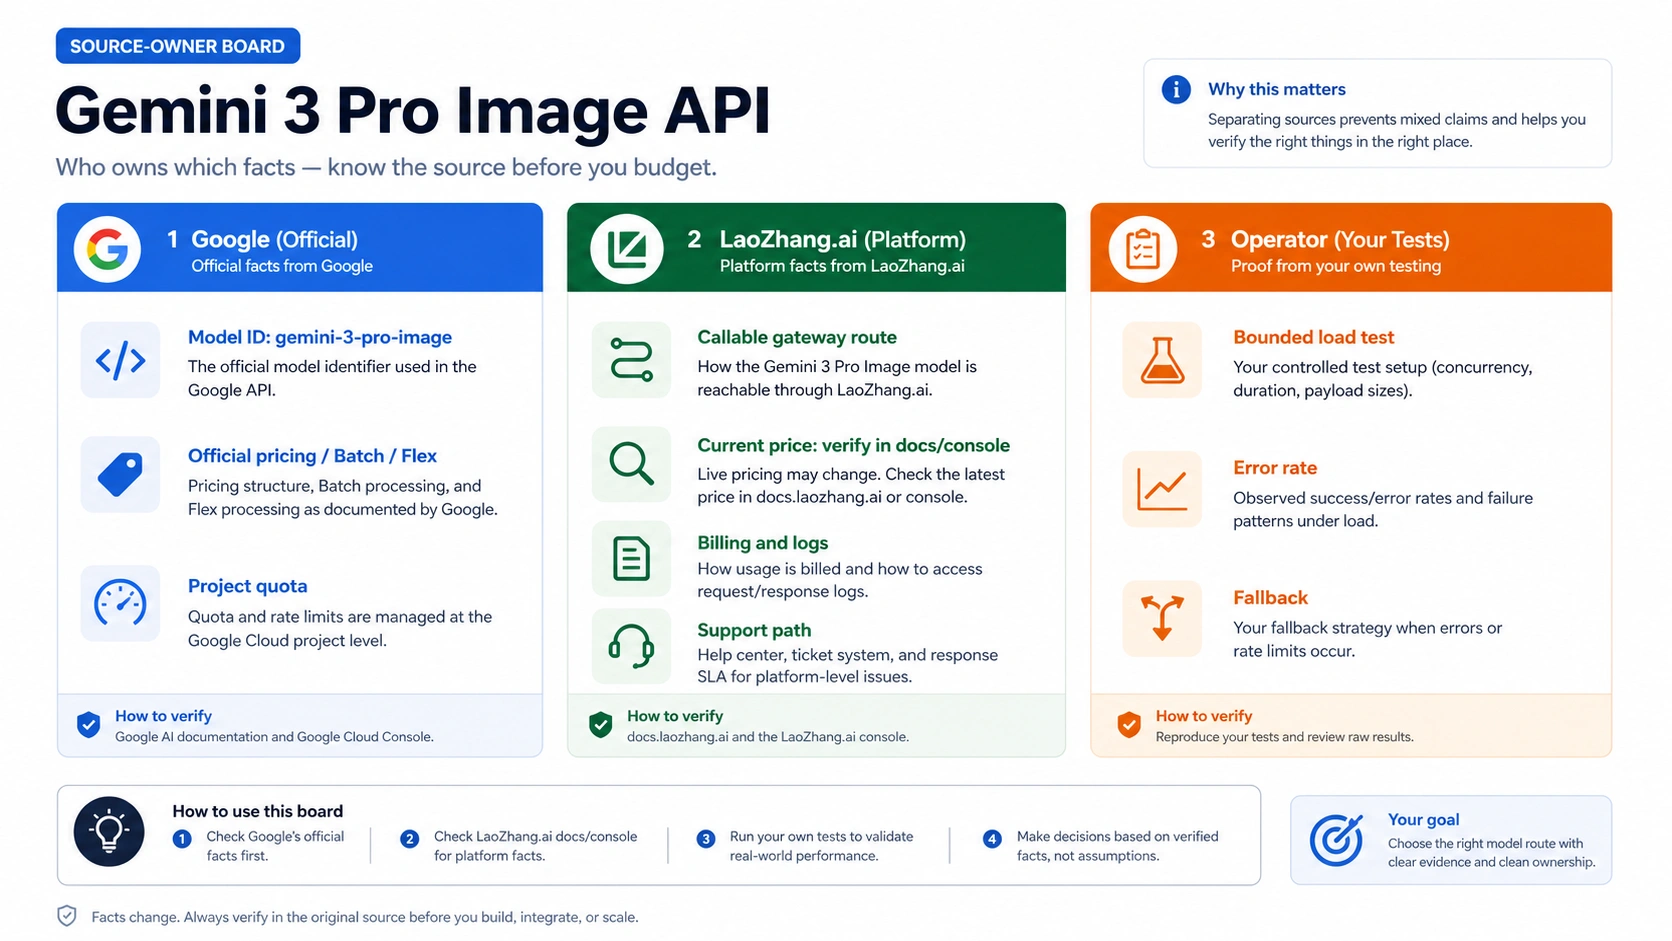Image resolution: width=1672 pixels, height=941 pixels.
Task: Click 'Facts change. Always verify' footer text
Action: [364, 917]
